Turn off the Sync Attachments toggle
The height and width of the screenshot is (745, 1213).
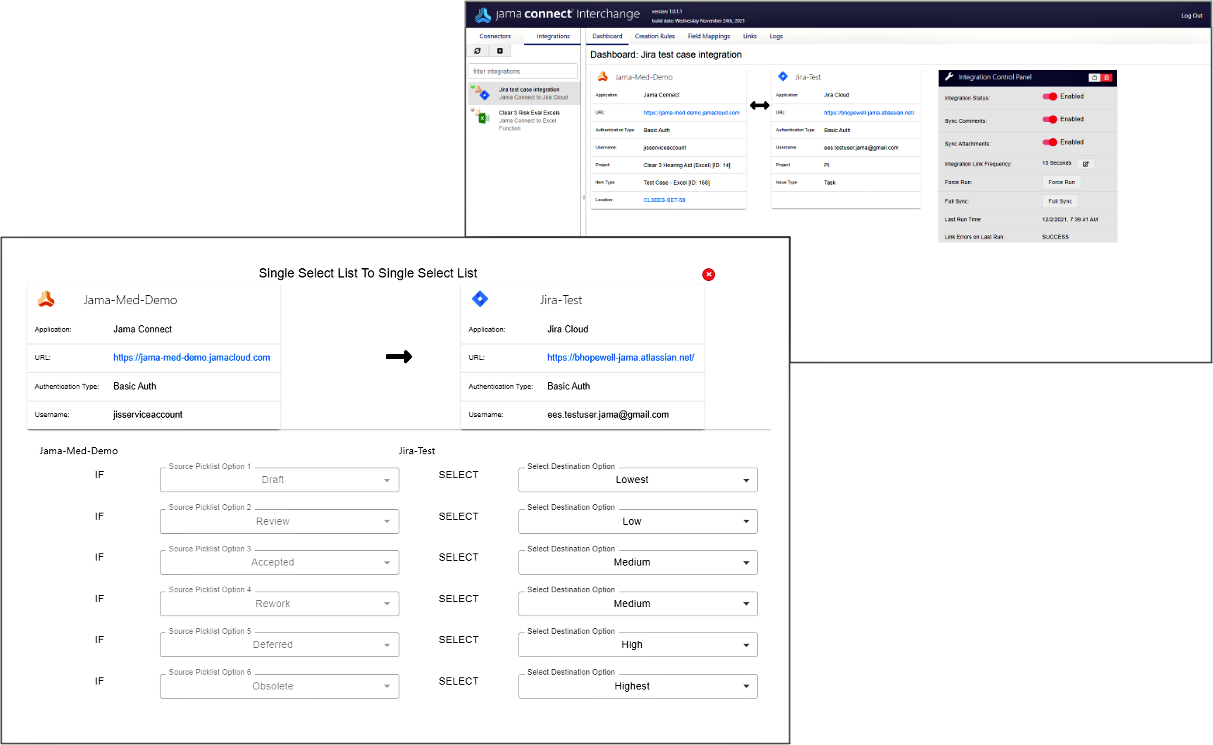coord(1050,142)
